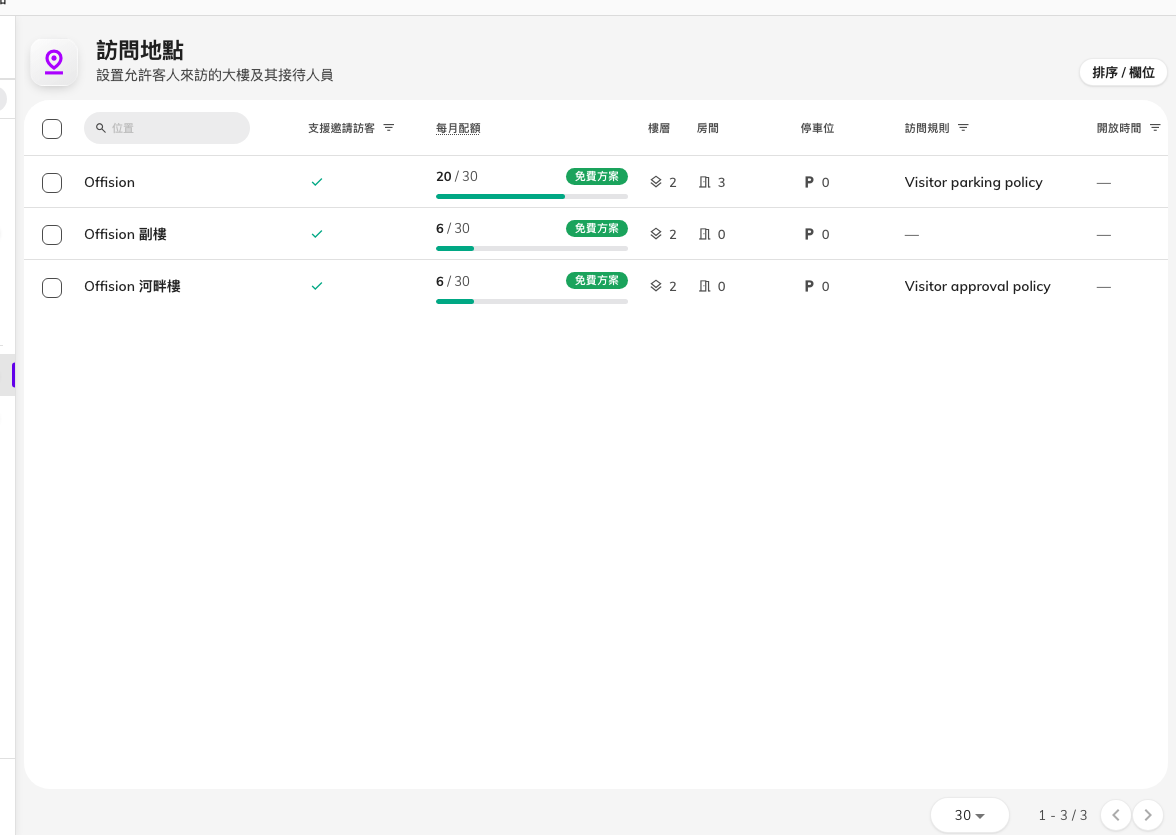This screenshot has width=1176, height=835.
Task: Open filter icon beside 開放時間 column
Action: point(1155,128)
